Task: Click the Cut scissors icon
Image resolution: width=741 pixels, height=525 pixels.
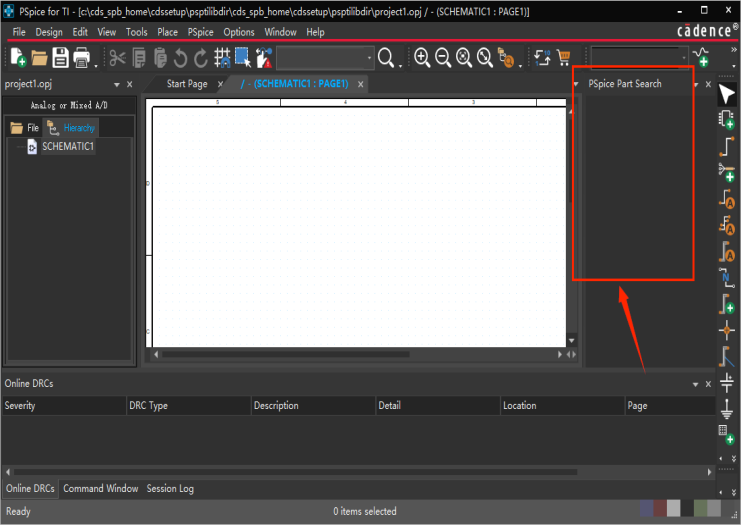Action: (x=117, y=58)
